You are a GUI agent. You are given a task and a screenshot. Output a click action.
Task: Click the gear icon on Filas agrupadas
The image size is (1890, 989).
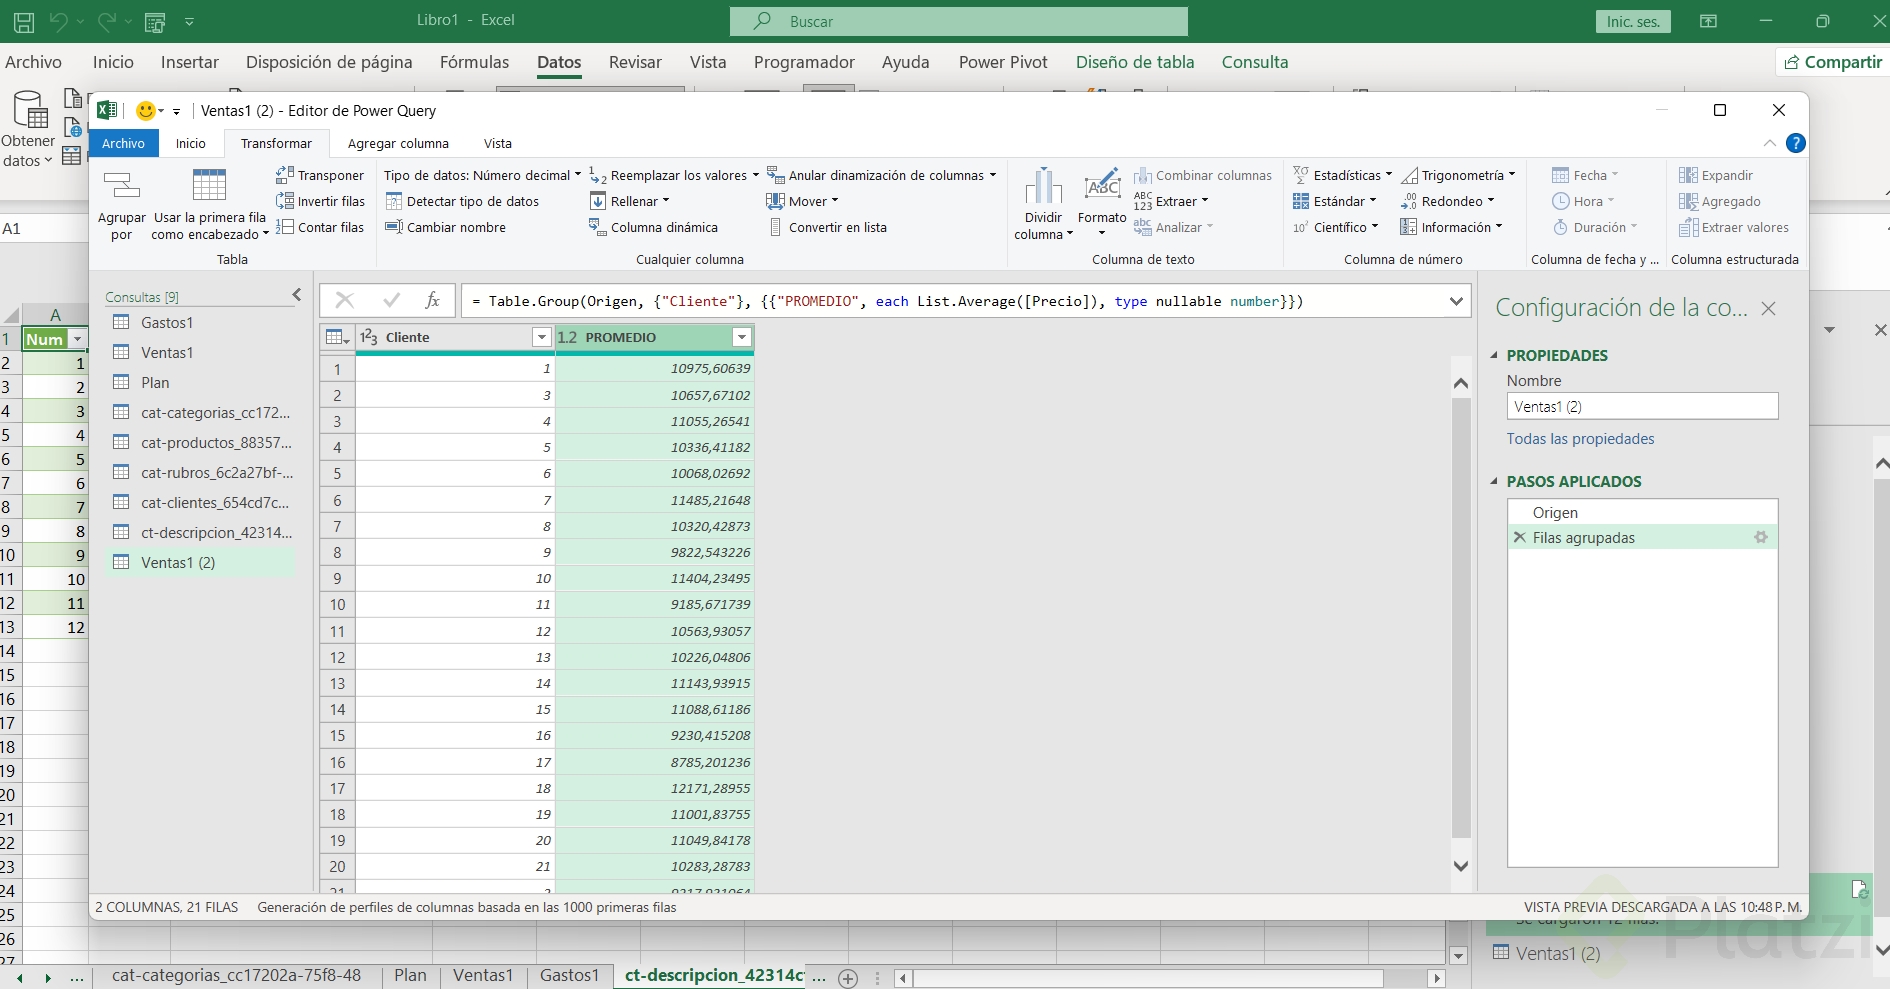[1760, 538]
